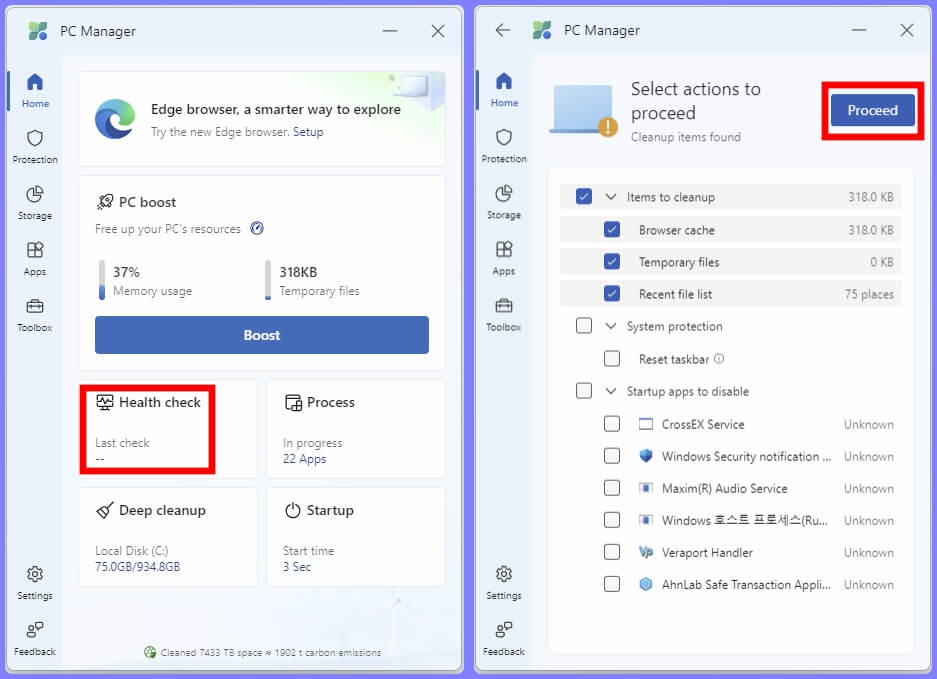Click the Setup link for Edge browser
The height and width of the screenshot is (679, 937).
308,131
